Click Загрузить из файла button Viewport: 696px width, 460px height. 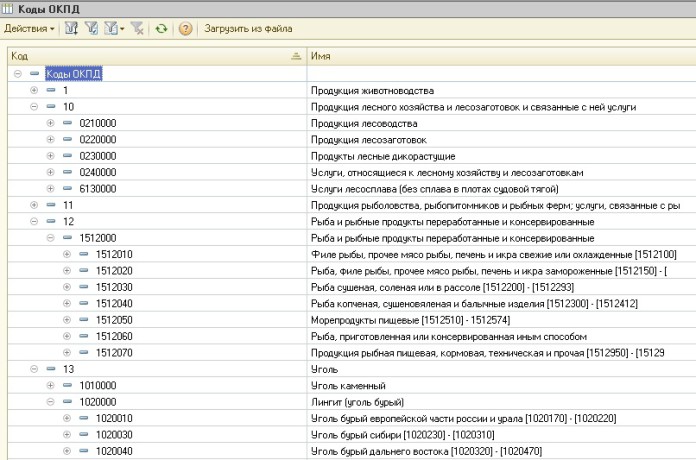click(x=248, y=29)
